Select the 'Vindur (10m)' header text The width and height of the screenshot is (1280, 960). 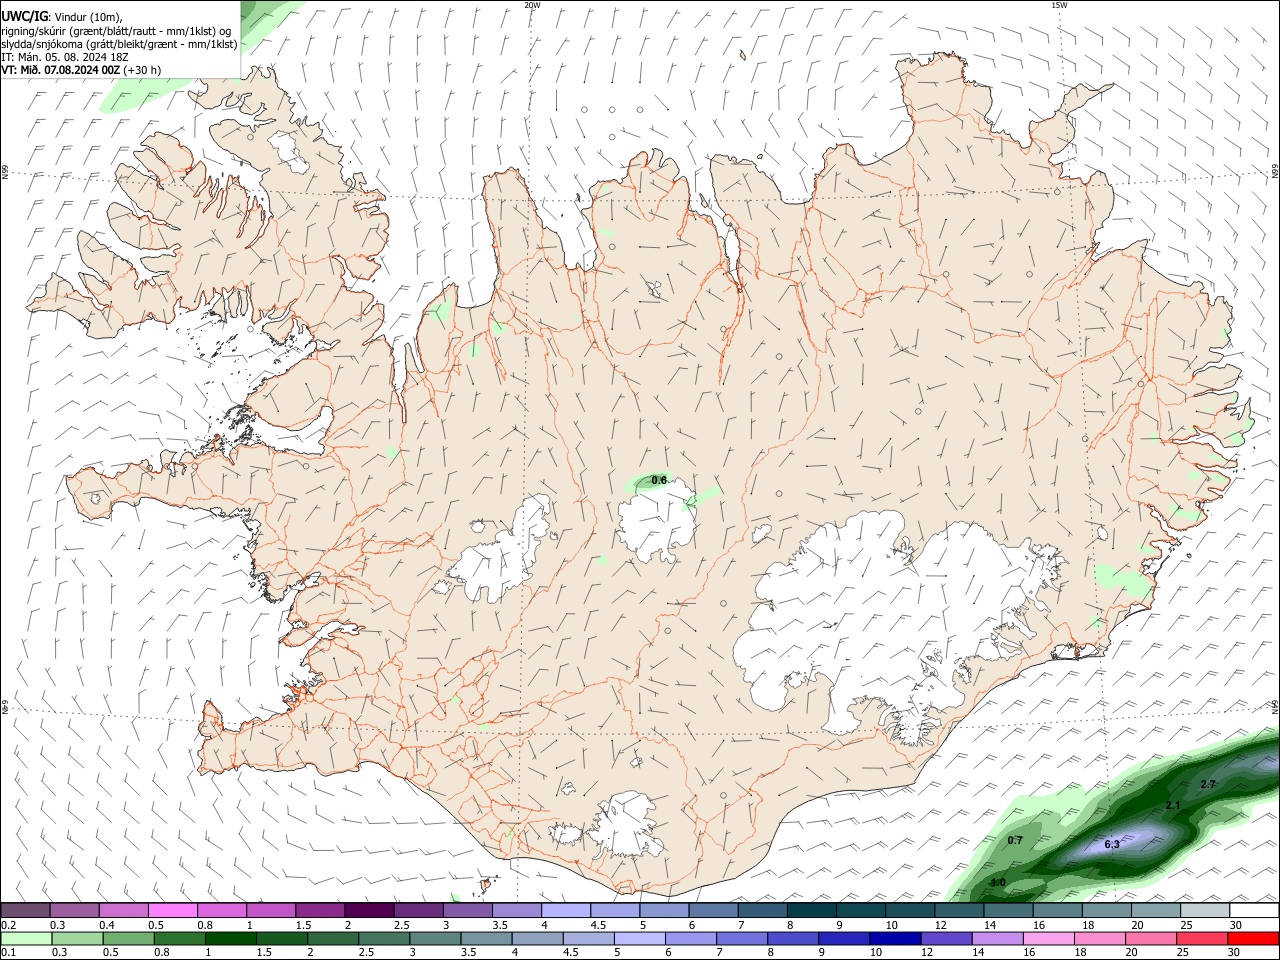click(x=89, y=17)
